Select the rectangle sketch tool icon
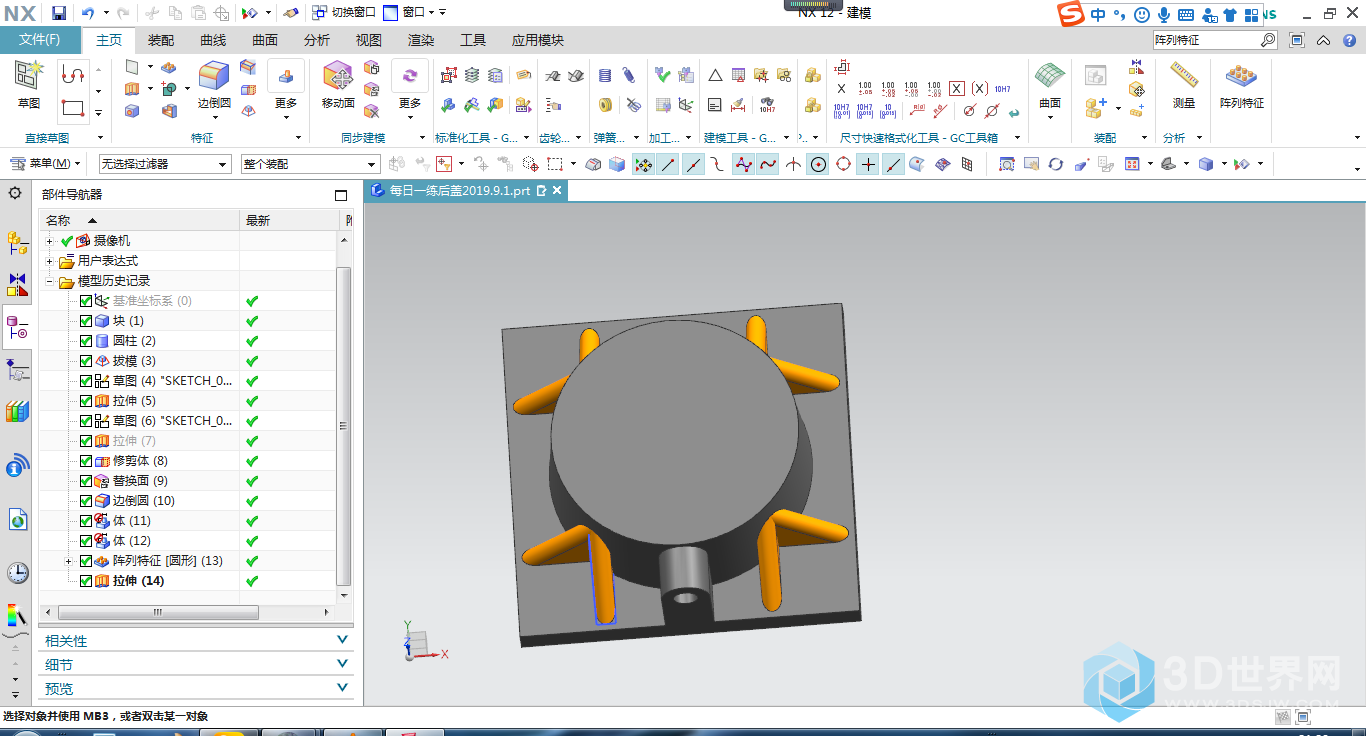 (72, 107)
